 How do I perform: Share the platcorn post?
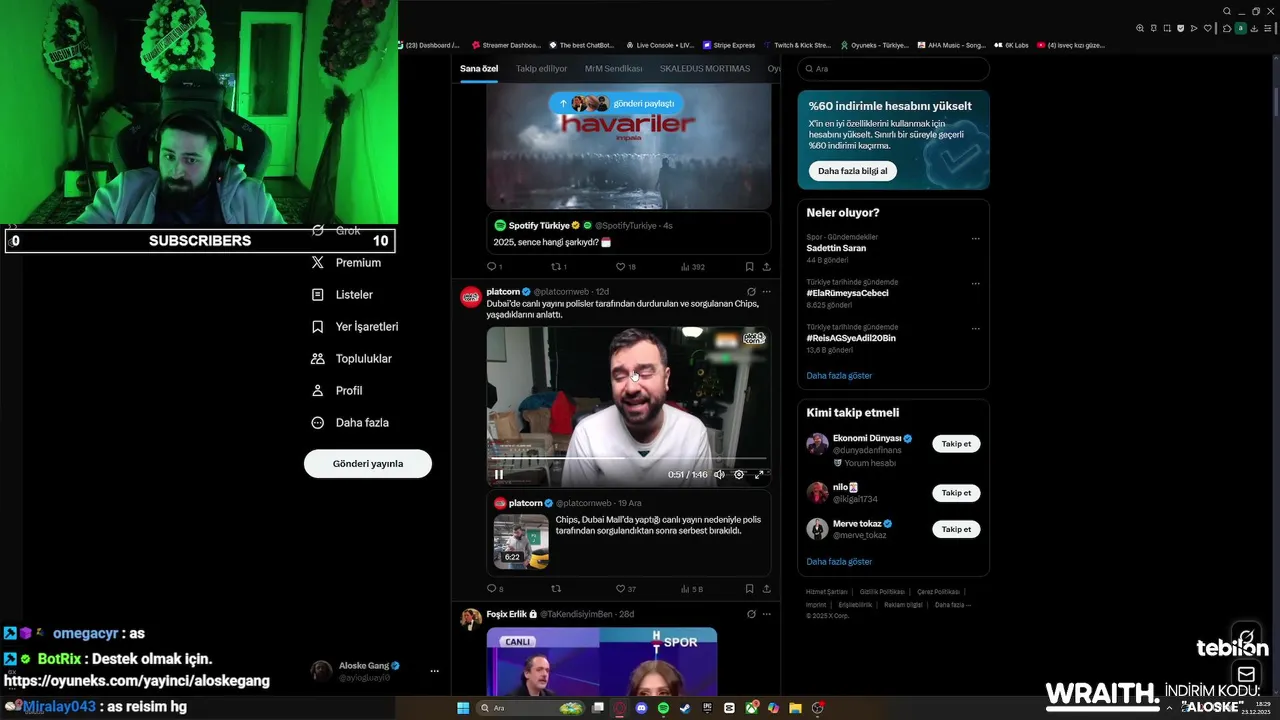point(767,589)
